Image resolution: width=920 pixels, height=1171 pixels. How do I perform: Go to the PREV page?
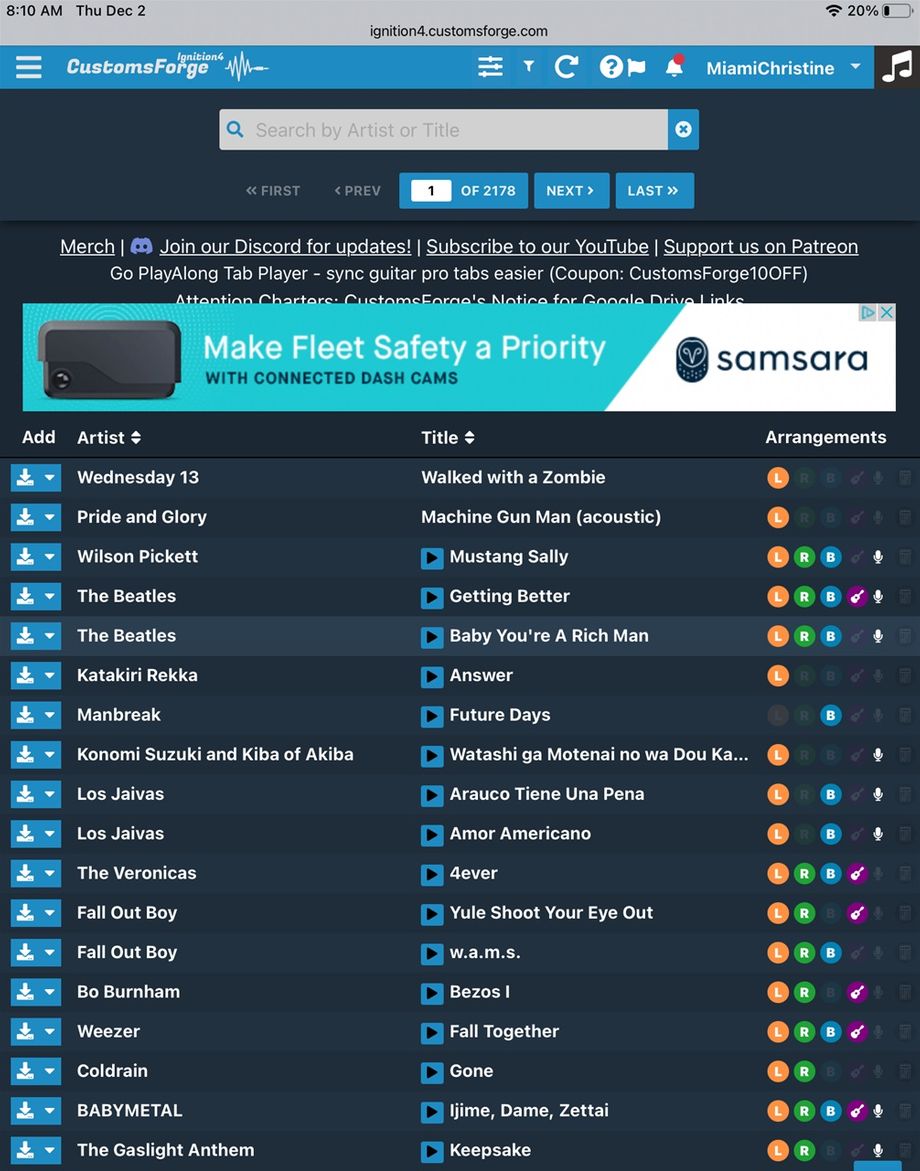[358, 190]
